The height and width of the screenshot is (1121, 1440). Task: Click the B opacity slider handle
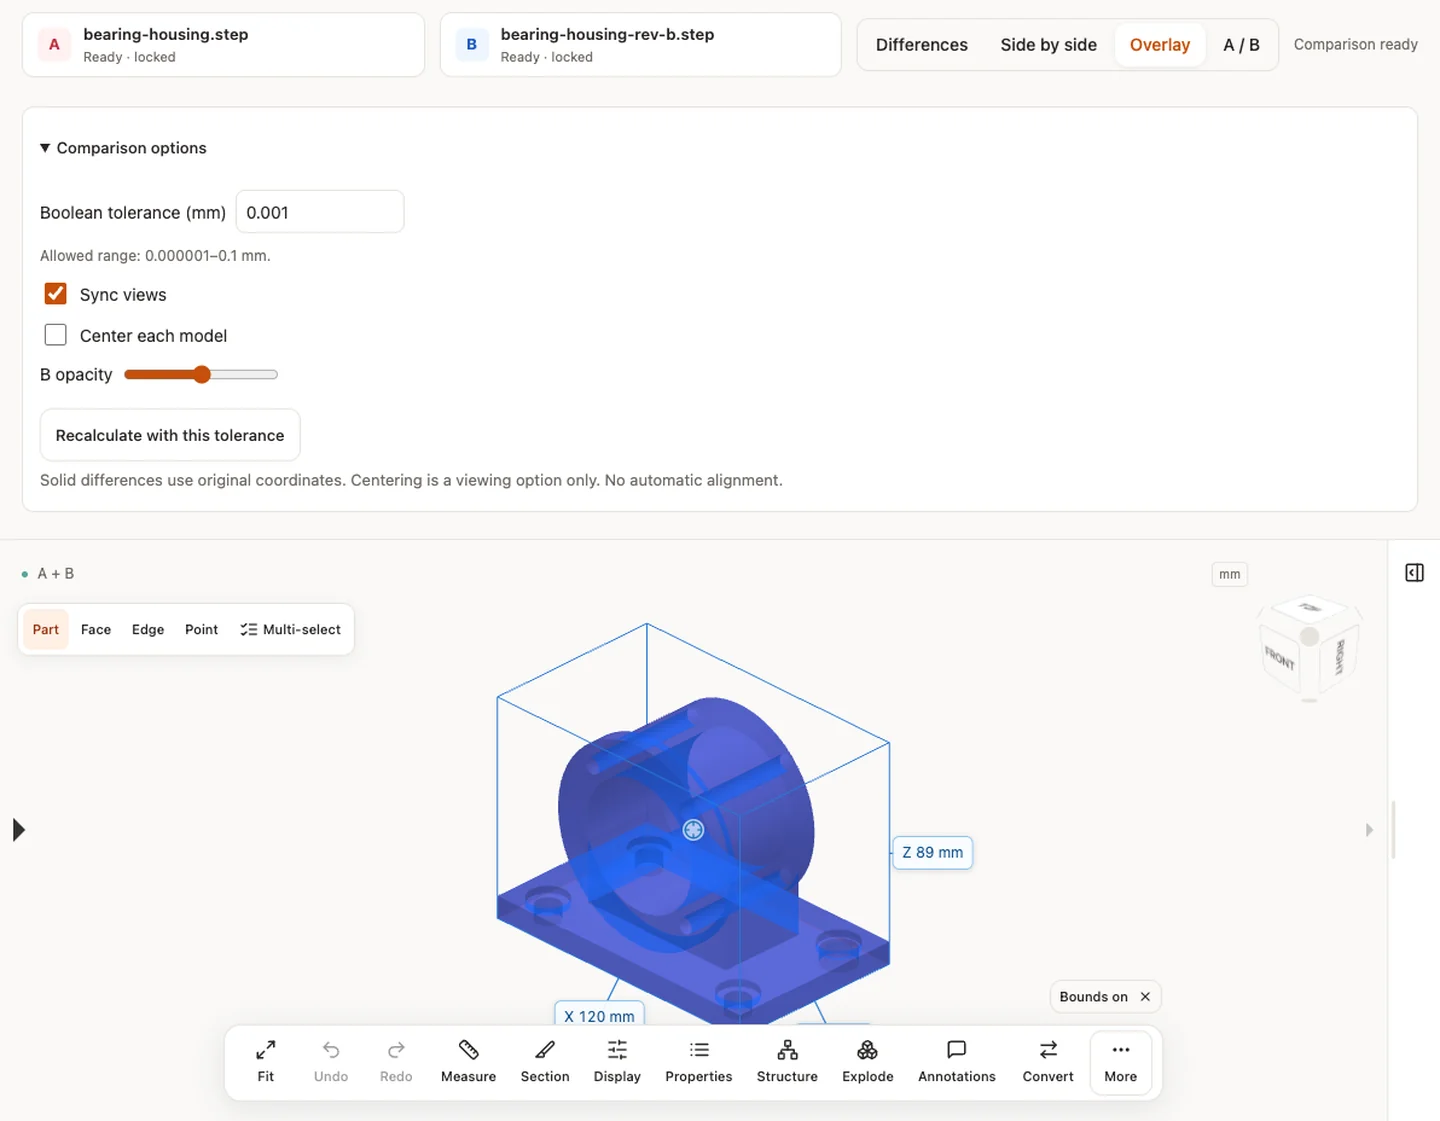click(x=202, y=375)
